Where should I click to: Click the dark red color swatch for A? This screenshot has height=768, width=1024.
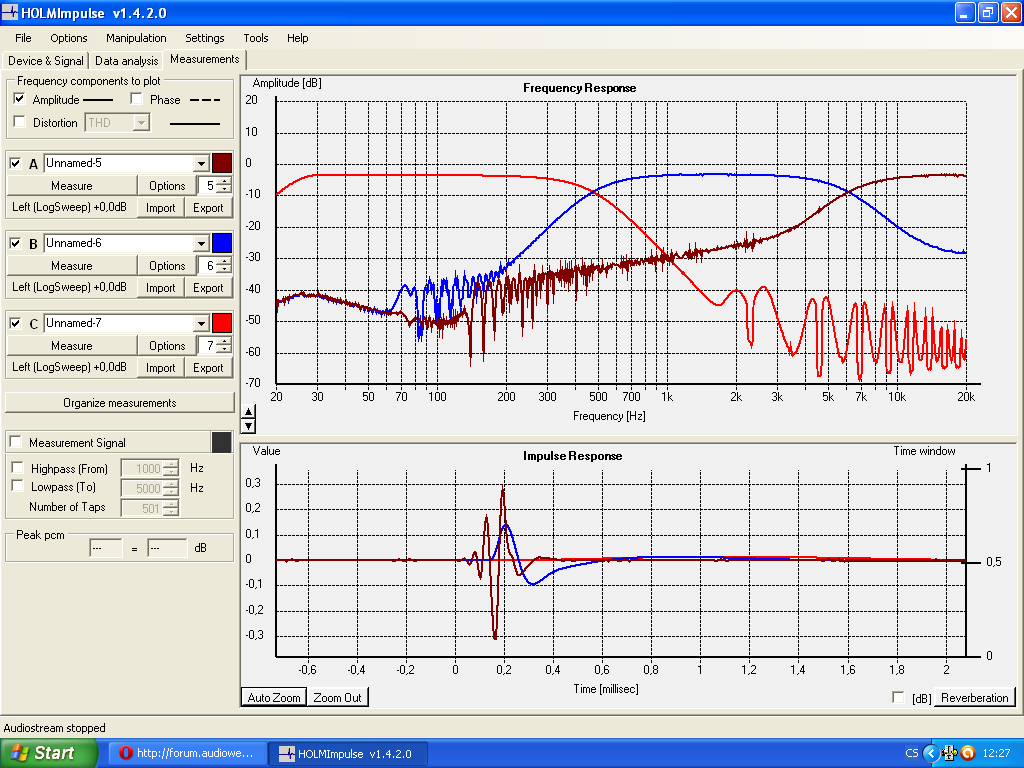click(222, 163)
